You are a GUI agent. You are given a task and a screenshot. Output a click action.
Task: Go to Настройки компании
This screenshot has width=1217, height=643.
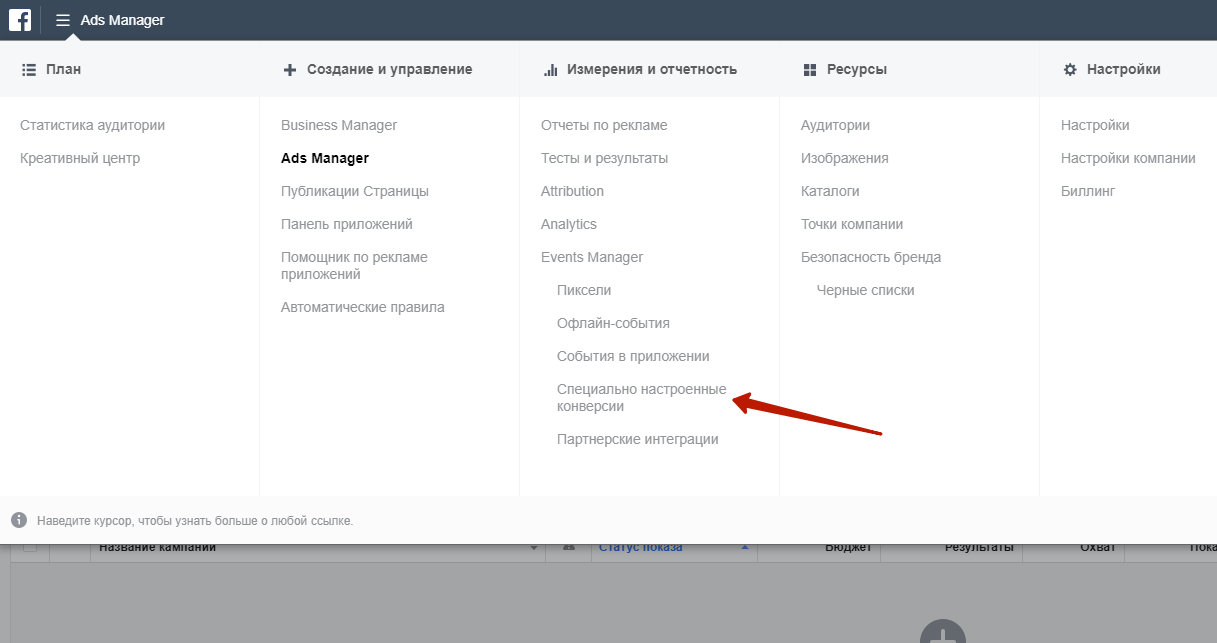point(1128,158)
